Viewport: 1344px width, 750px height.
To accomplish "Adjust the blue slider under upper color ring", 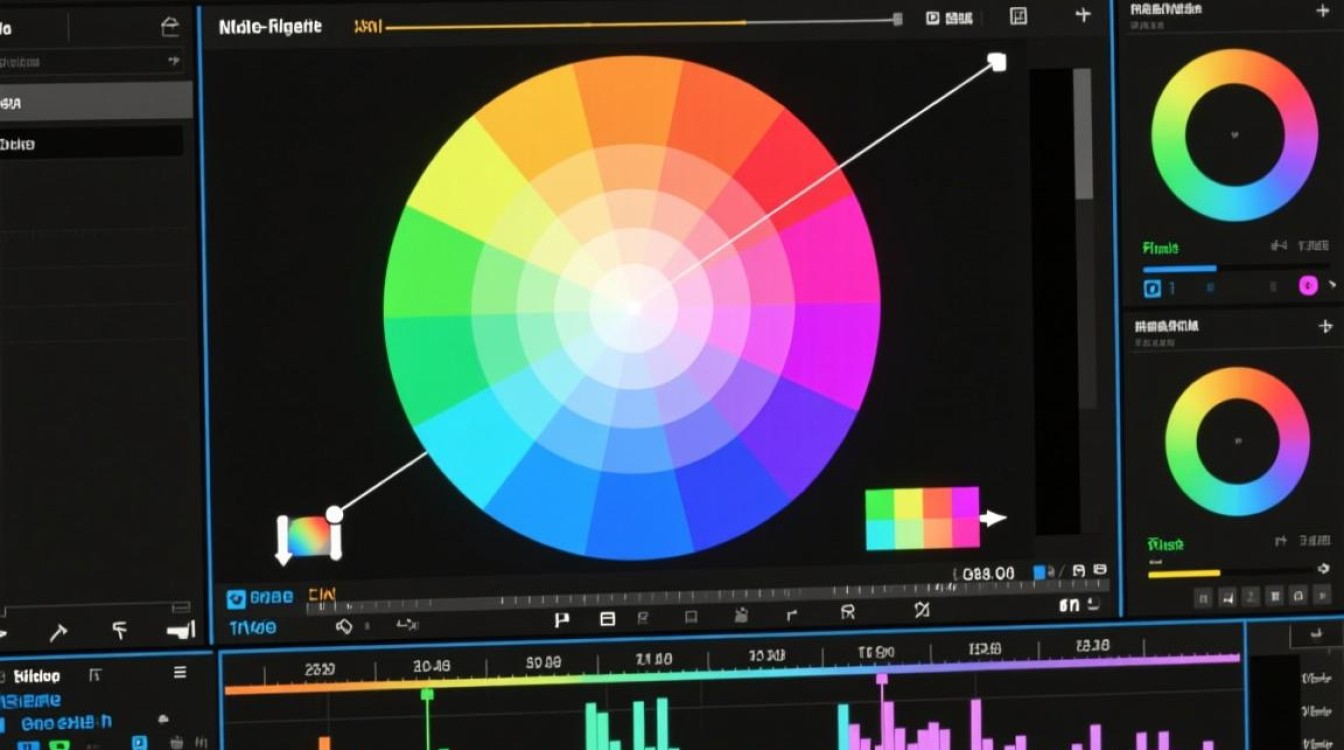I will coord(1235,268).
